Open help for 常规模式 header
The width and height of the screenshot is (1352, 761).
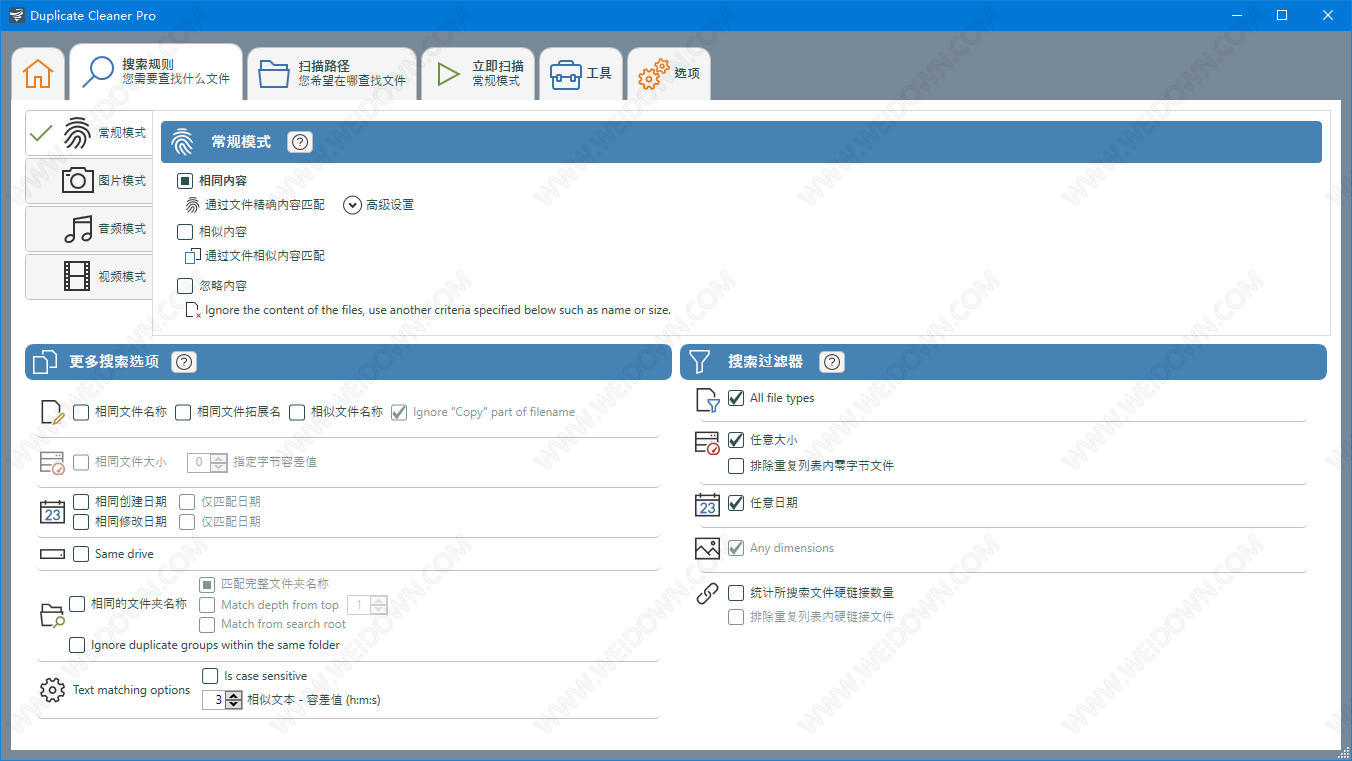point(300,142)
